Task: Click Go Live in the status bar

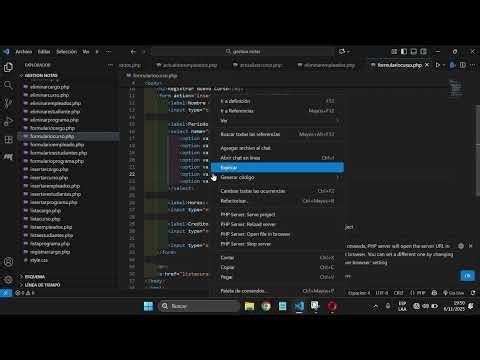Action: pyautogui.click(x=453, y=293)
